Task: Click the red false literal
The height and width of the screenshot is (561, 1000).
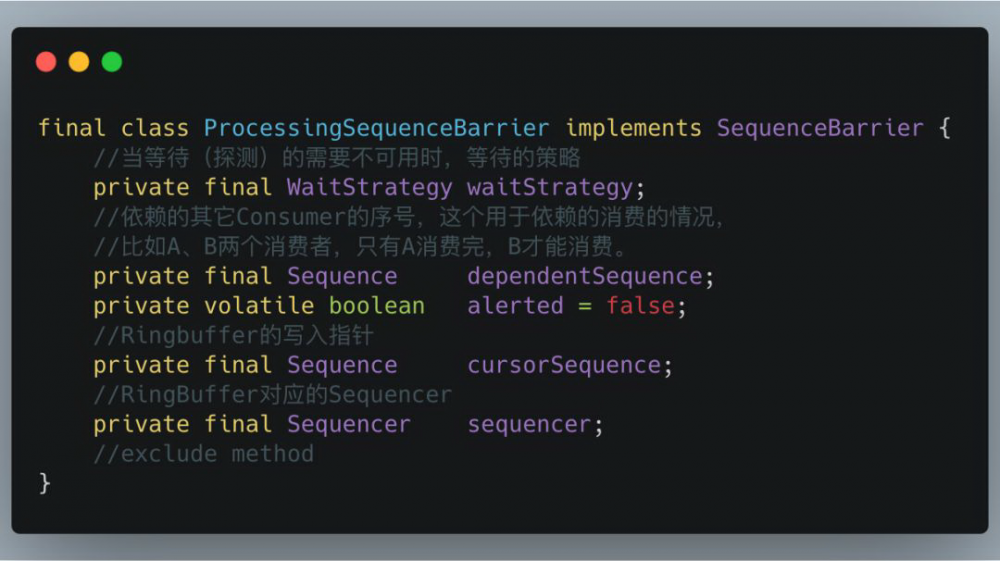Action: coord(640,306)
